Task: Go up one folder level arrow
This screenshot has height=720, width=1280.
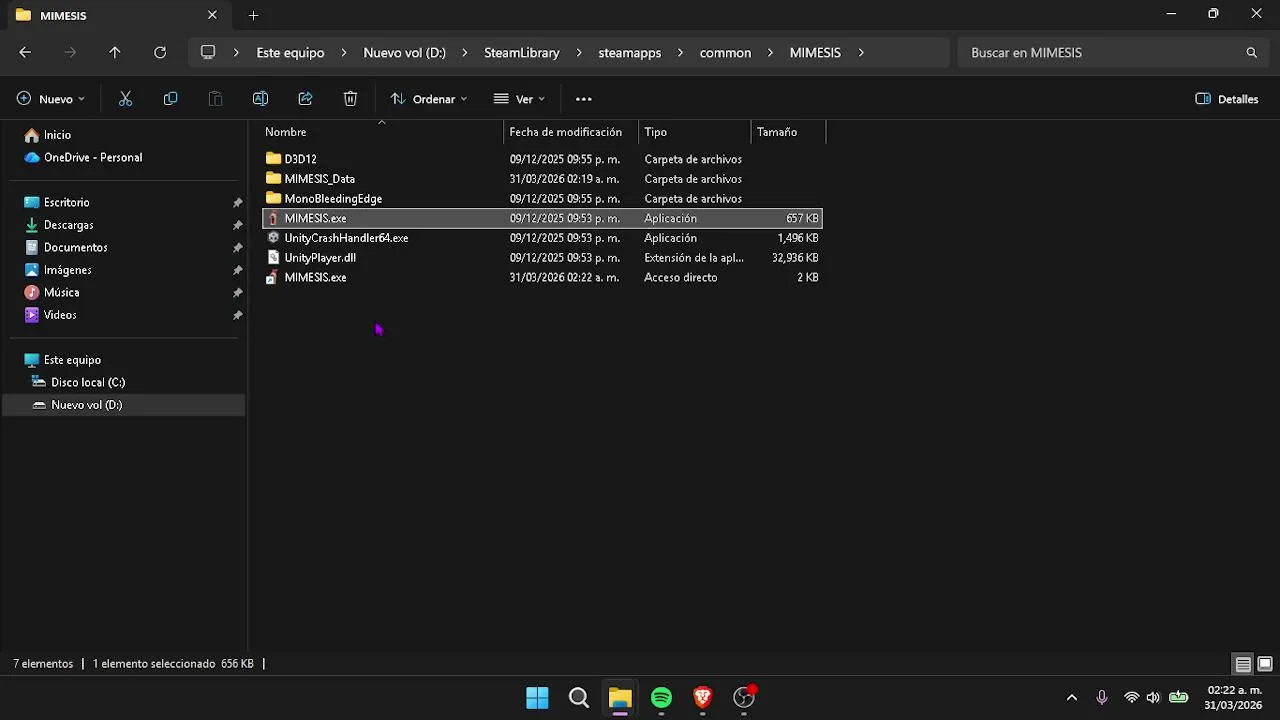Action: coord(115,53)
